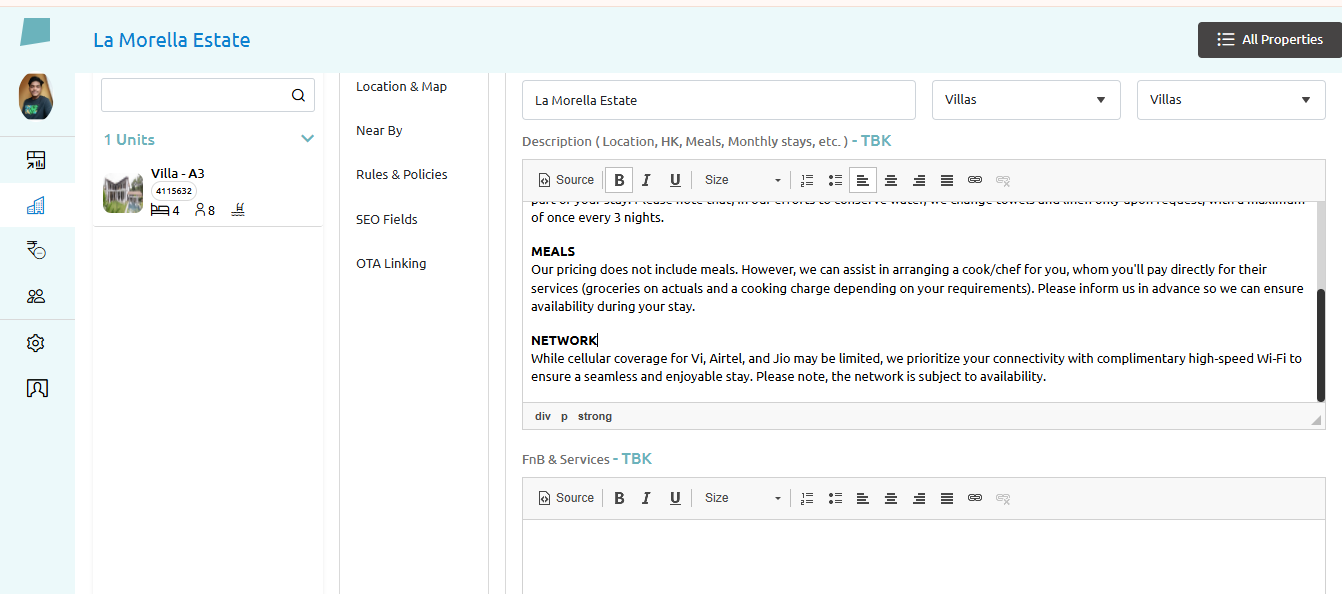Insert bulleted list in Description editor
Screen dimensions: 1342x594
[x=835, y=180]
